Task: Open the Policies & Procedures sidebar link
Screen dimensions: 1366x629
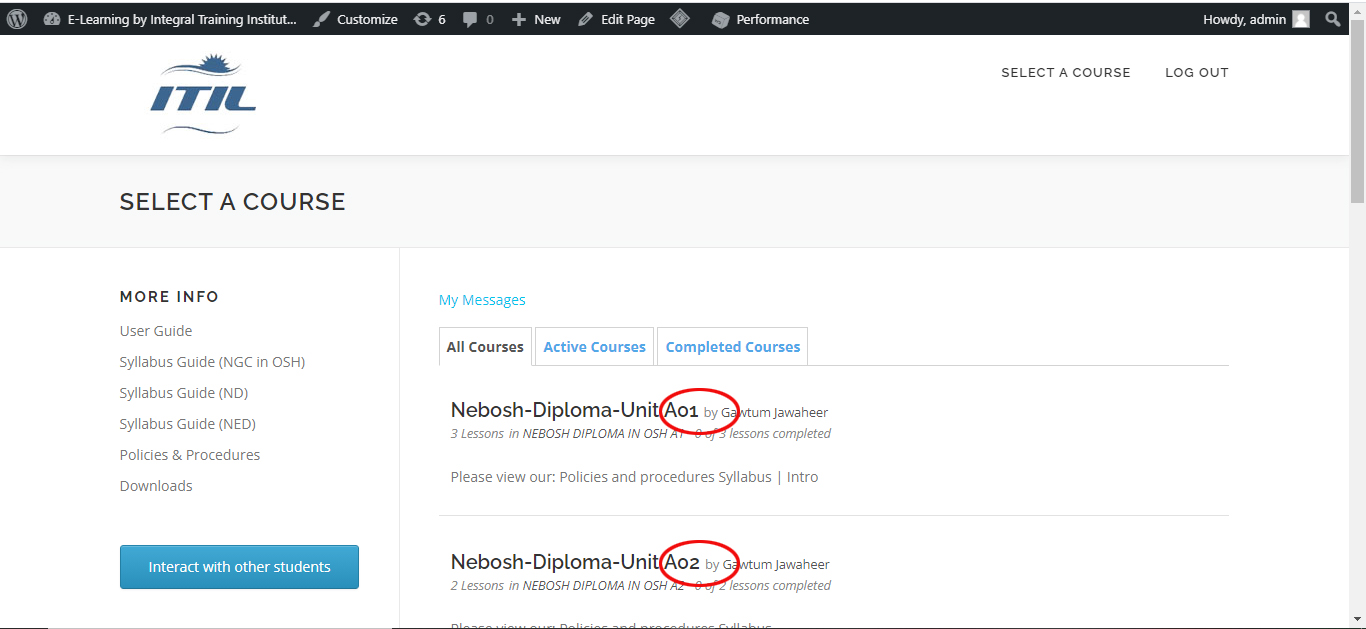Action: point(190,455)
